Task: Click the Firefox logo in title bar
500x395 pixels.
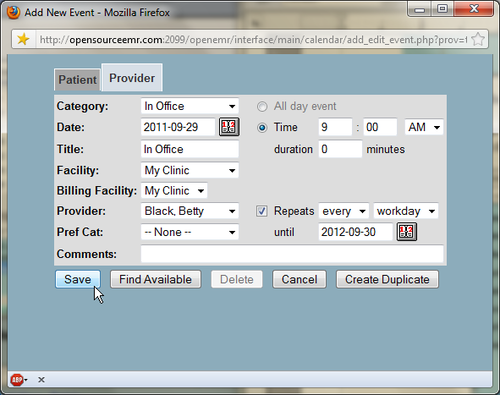Action: point(13,13)
